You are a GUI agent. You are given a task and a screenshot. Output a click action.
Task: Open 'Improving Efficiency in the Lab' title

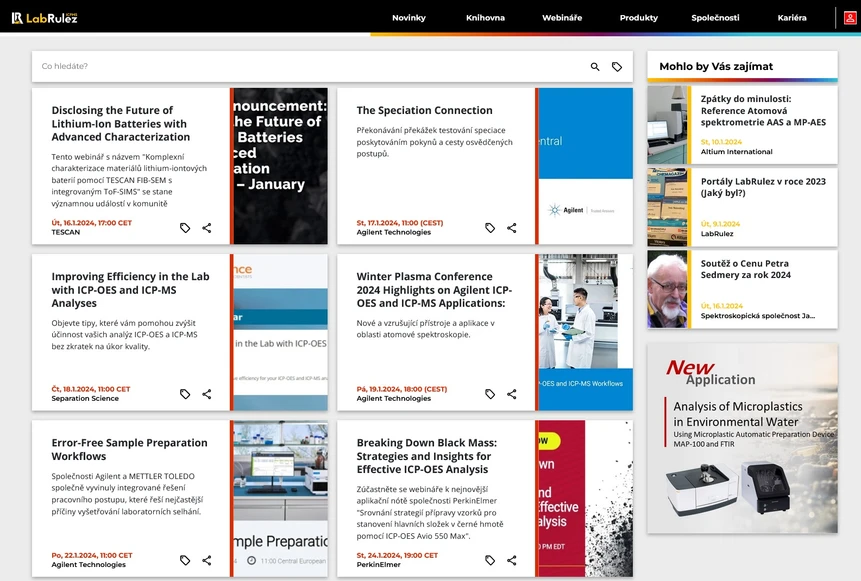[x=130, y=290]
